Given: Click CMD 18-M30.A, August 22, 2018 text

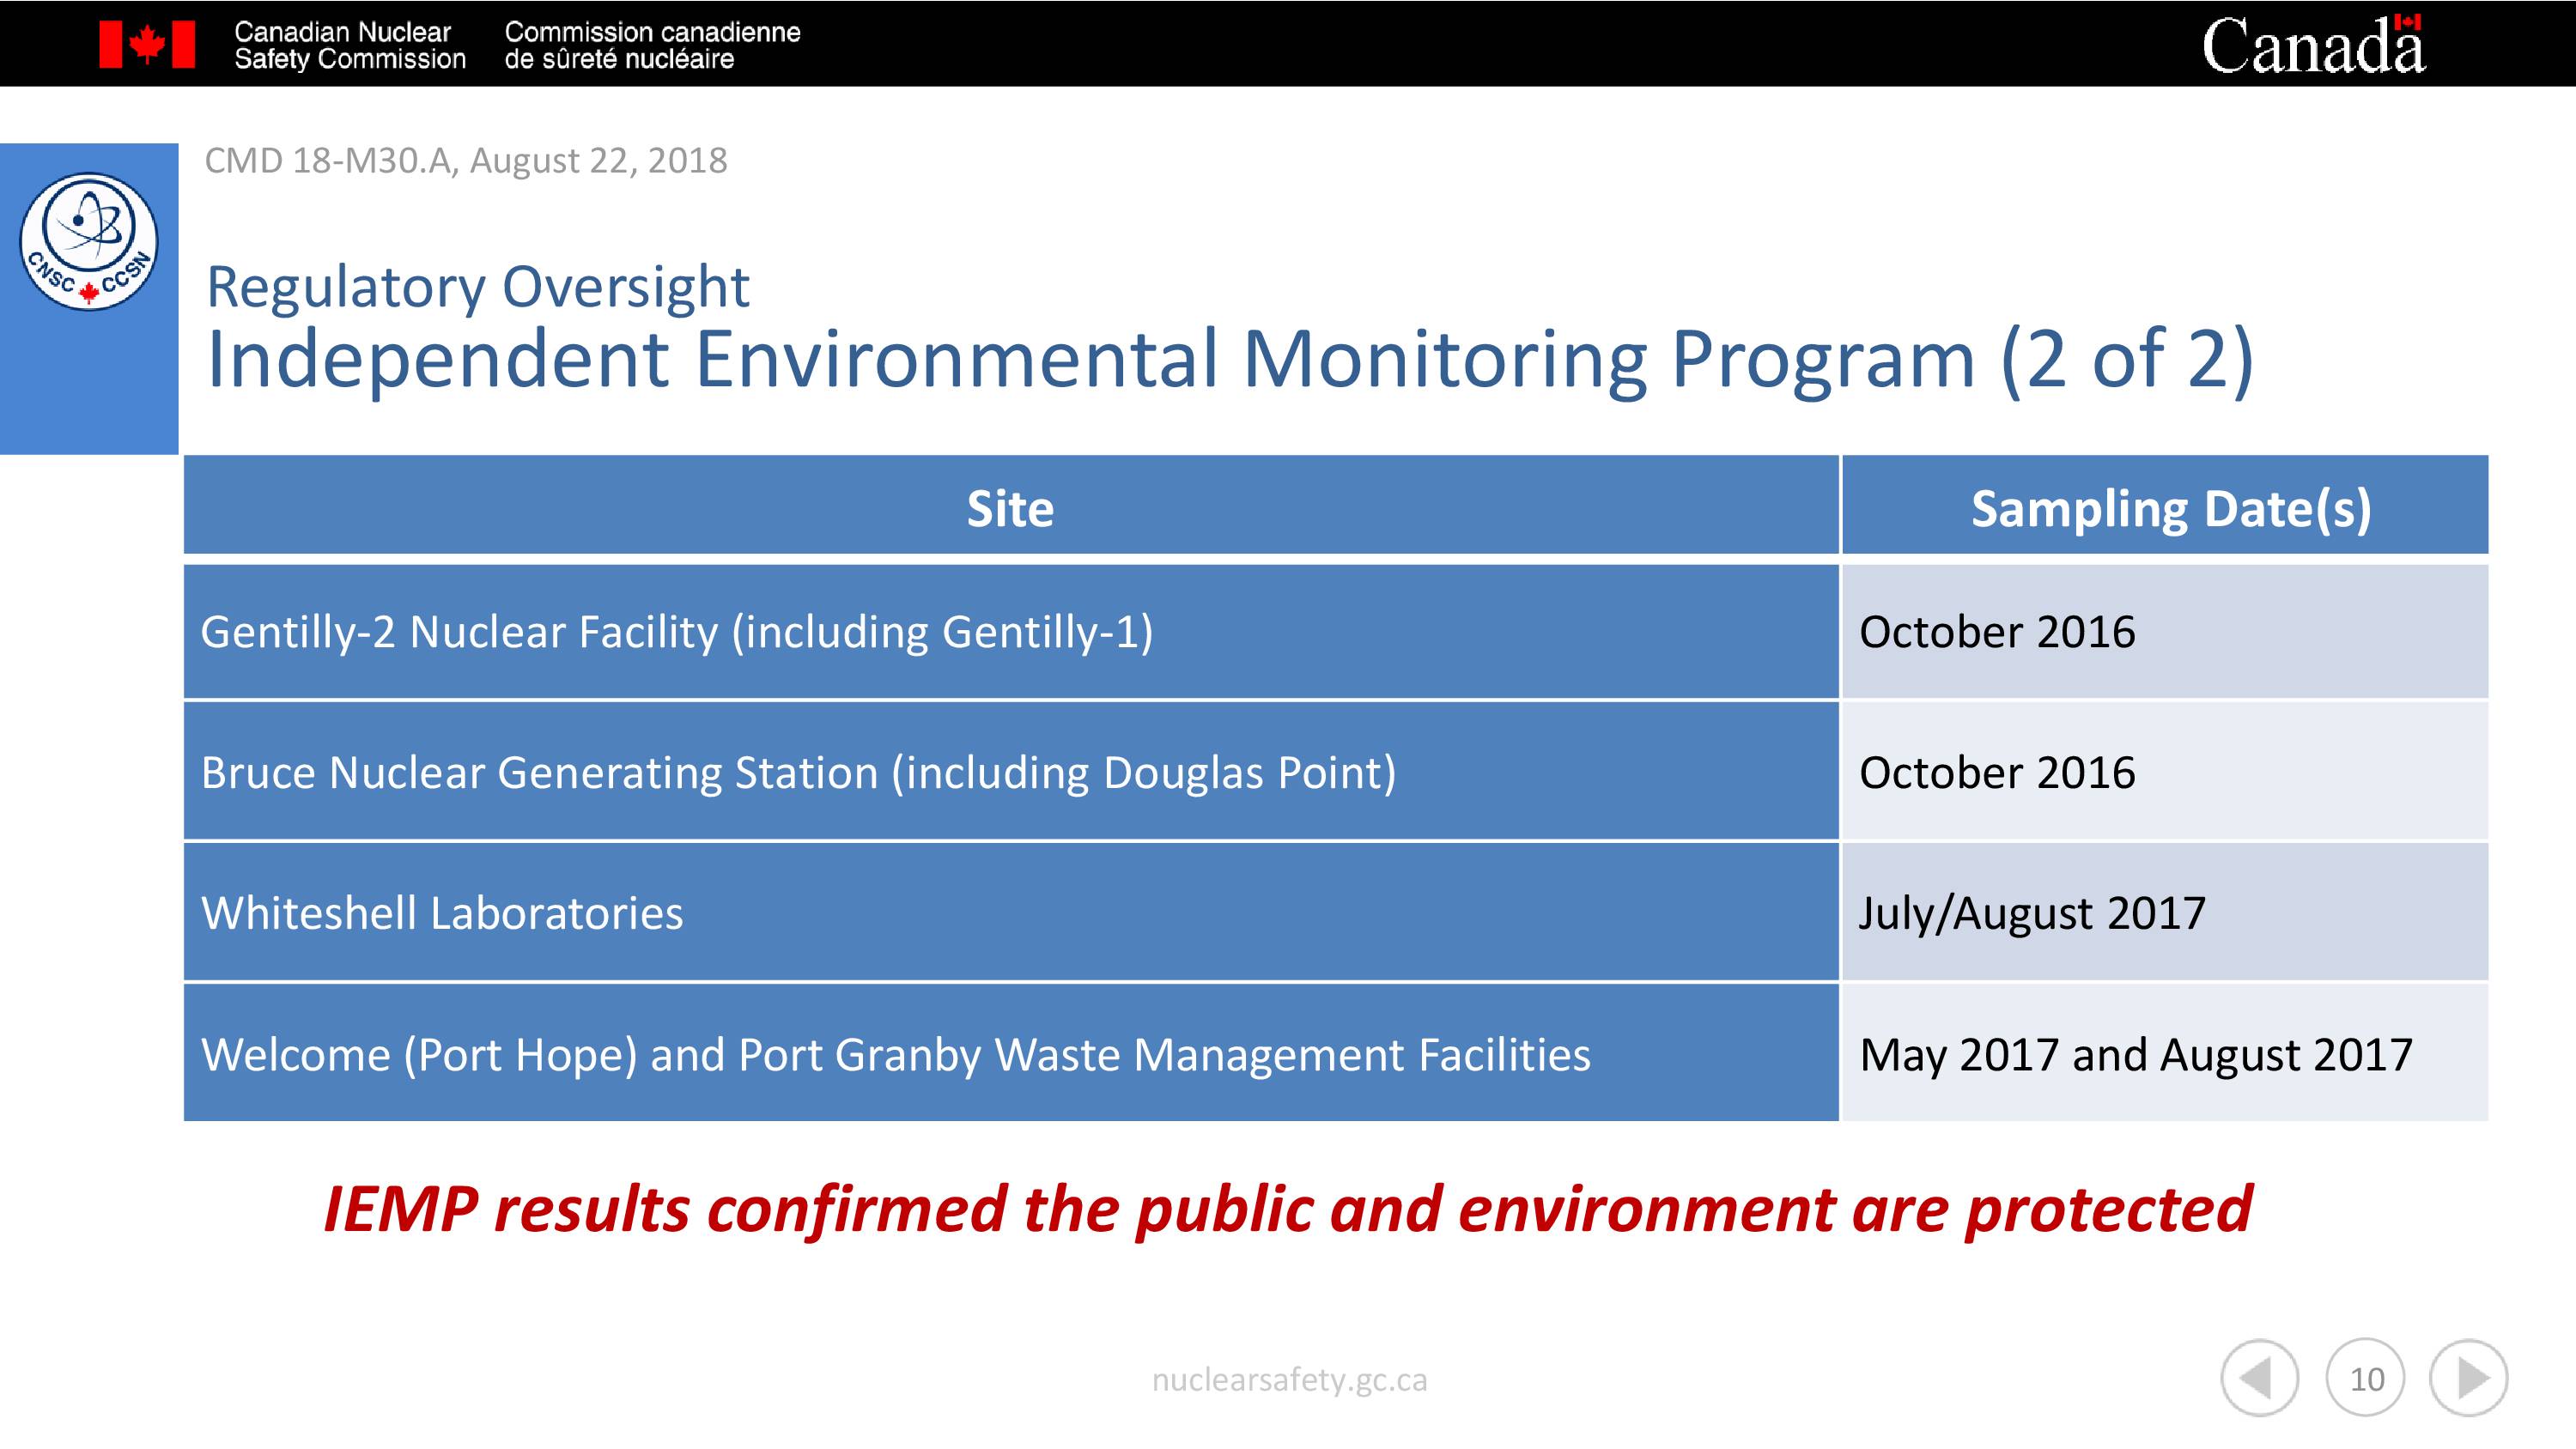Looking at the screenshot, I should coord(466,161).
